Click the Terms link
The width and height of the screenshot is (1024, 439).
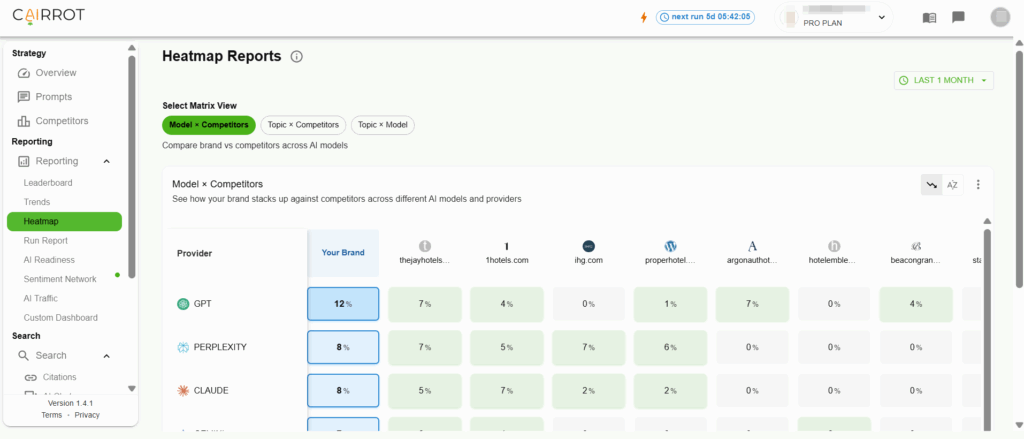pyautogui.click(x=52, y=415)
